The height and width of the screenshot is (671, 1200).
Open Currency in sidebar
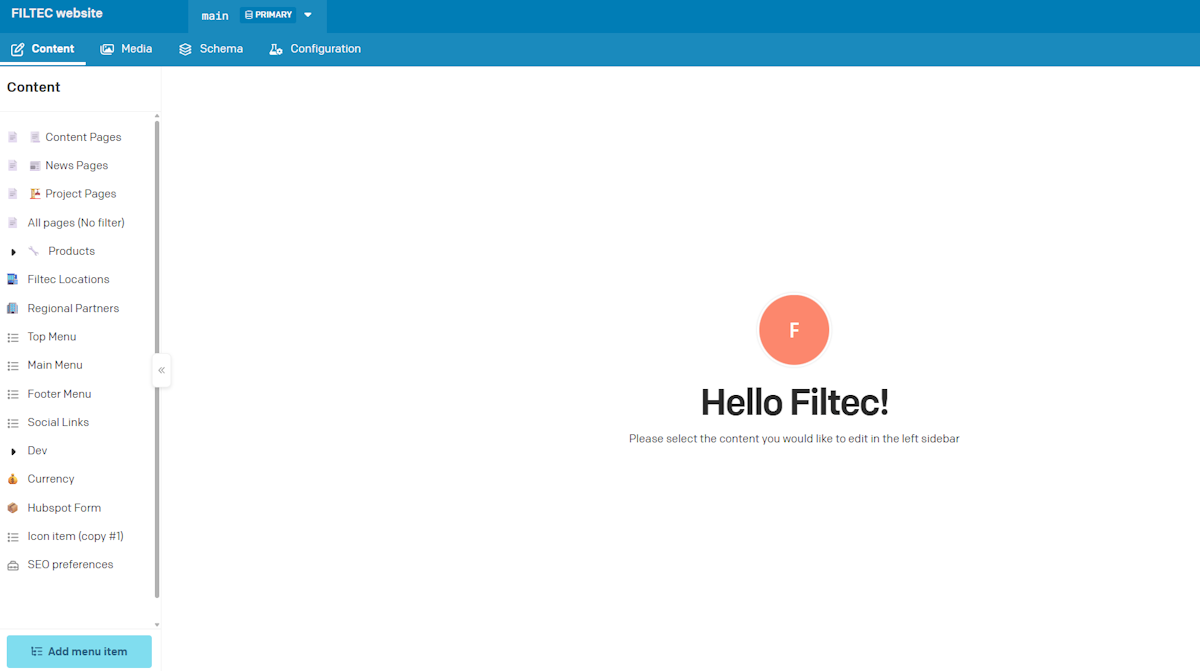click(51, 479)
